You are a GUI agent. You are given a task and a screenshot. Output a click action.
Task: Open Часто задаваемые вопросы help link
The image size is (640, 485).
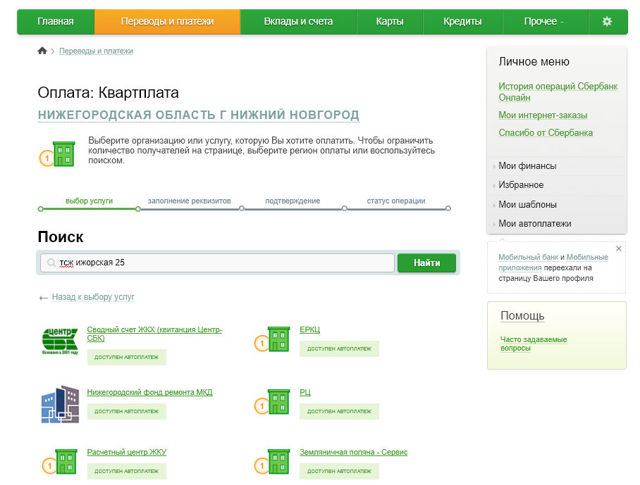(x=533, y=344)
